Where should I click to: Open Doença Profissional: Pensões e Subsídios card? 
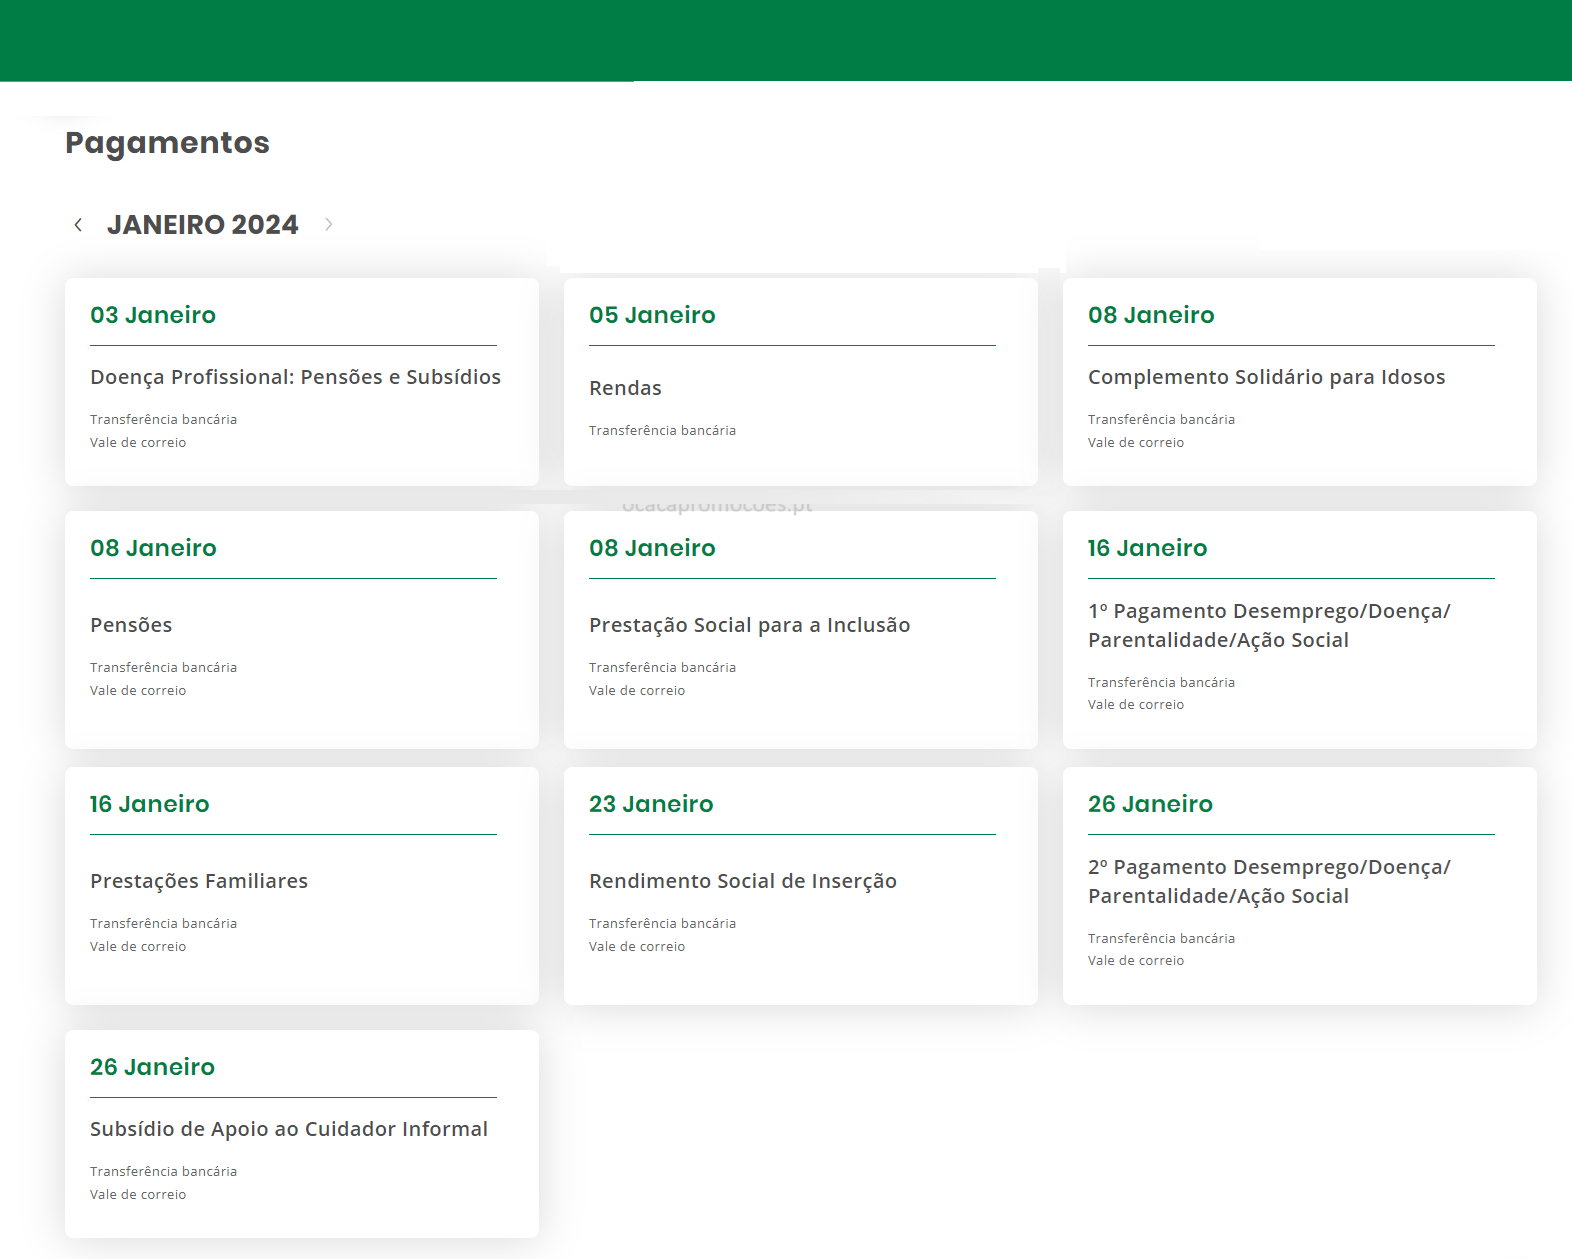pos(295,377)
